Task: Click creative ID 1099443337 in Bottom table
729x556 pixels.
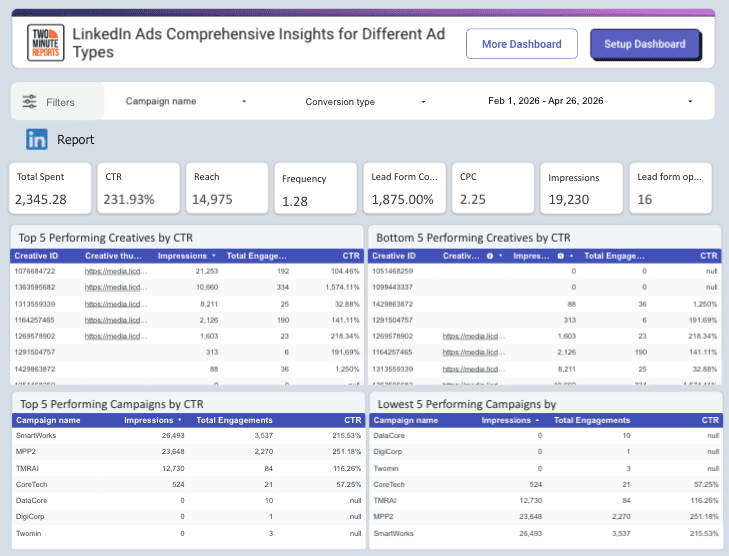Action: (392, 287)
